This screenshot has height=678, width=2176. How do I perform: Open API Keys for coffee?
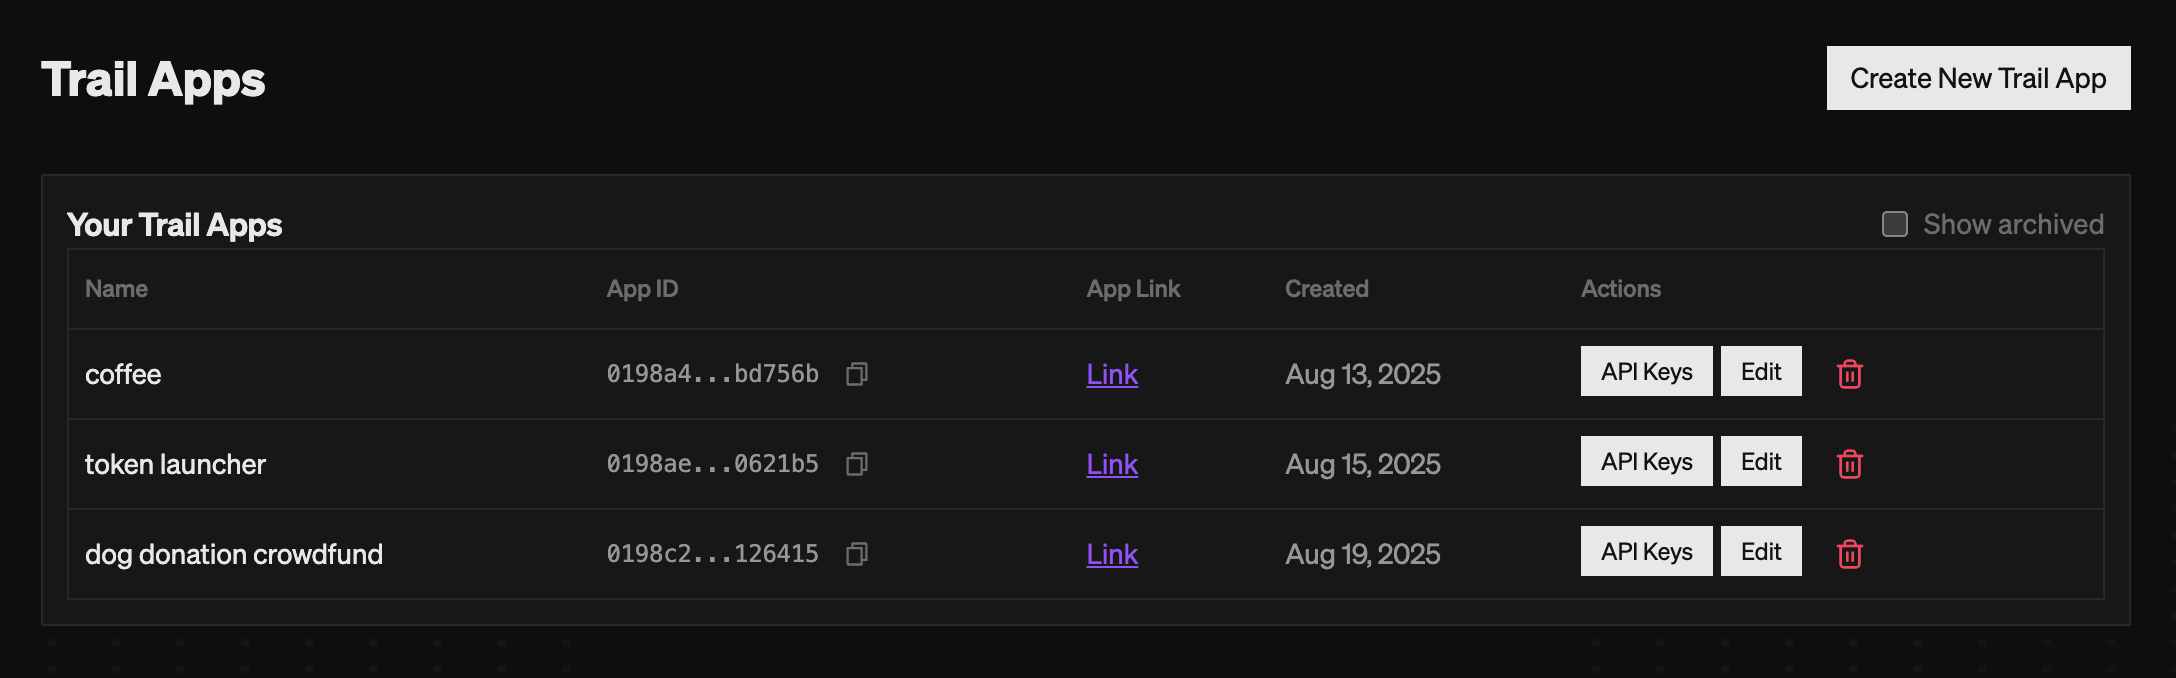tap(1646, 372)
